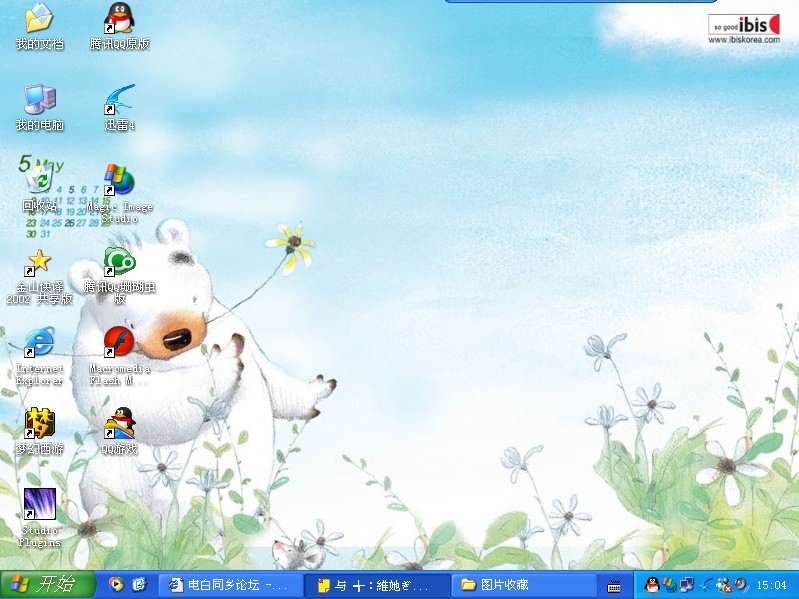The height and width of the screenshot is (599, 799).
Task: Select the 腾讯QQ原版 penguin shortcut
Action: (x=120, y=19)
